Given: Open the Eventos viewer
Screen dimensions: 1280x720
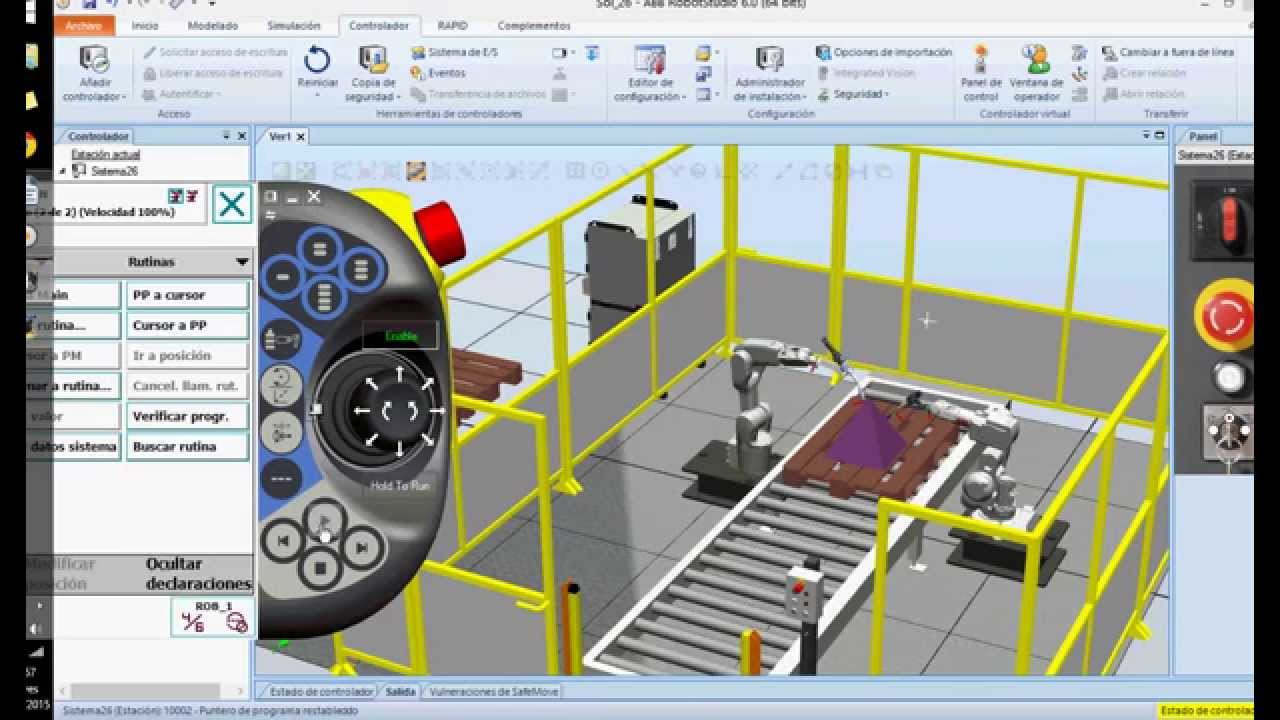Looking at the screenshot, I should click(438, 73).
